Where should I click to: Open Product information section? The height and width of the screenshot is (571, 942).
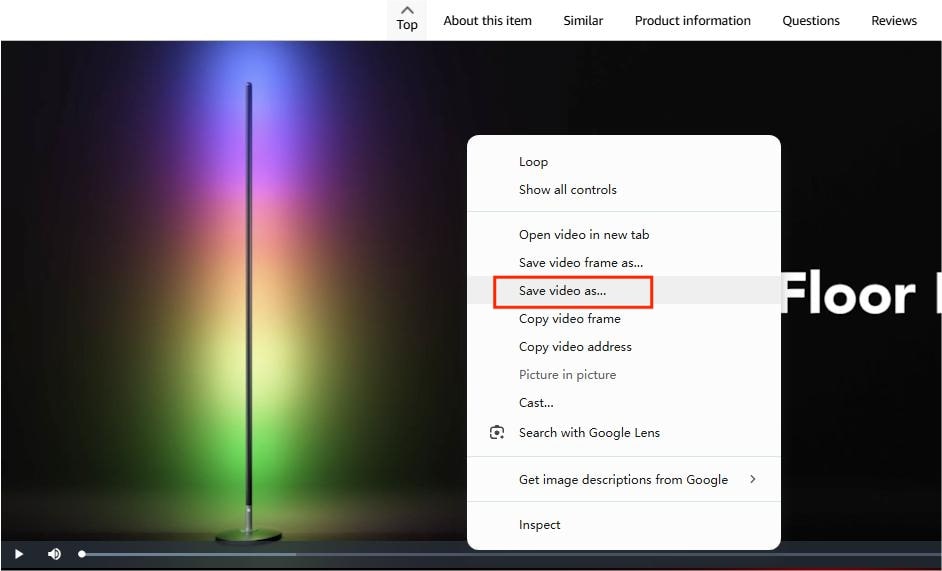[x=693, y=20]
